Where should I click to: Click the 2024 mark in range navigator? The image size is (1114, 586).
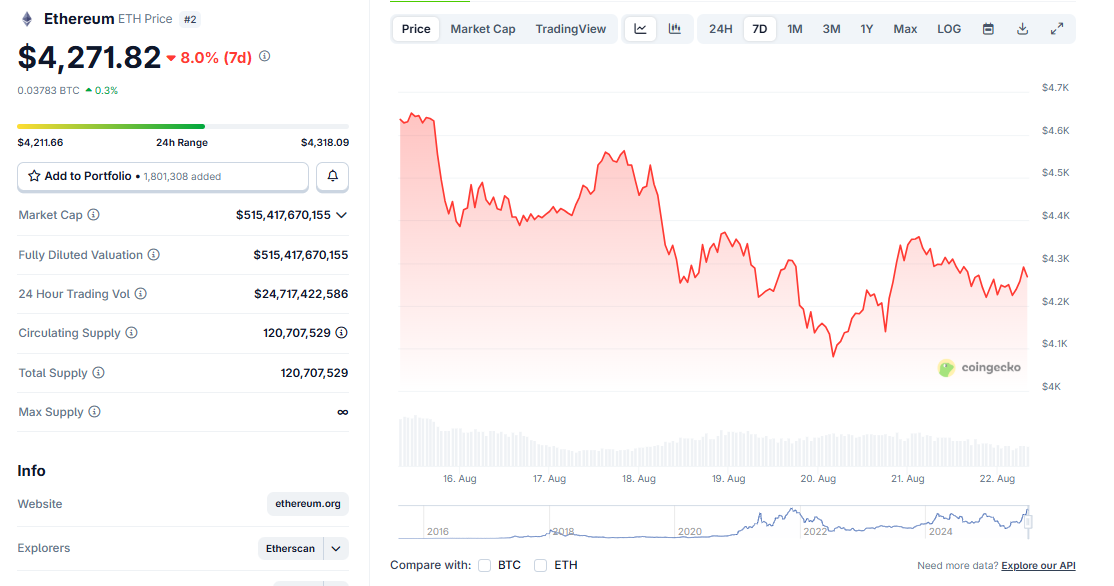[941, 531]
